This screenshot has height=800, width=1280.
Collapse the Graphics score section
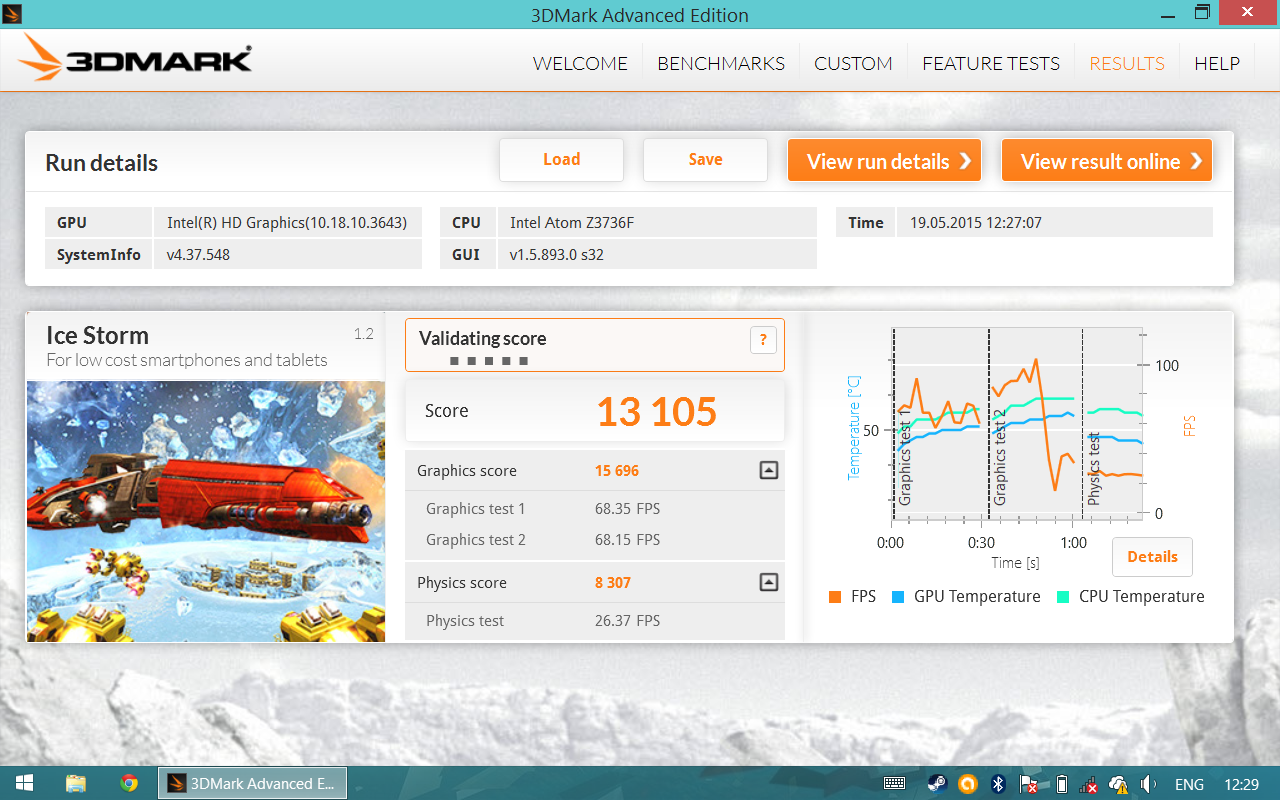coord(768,470)
